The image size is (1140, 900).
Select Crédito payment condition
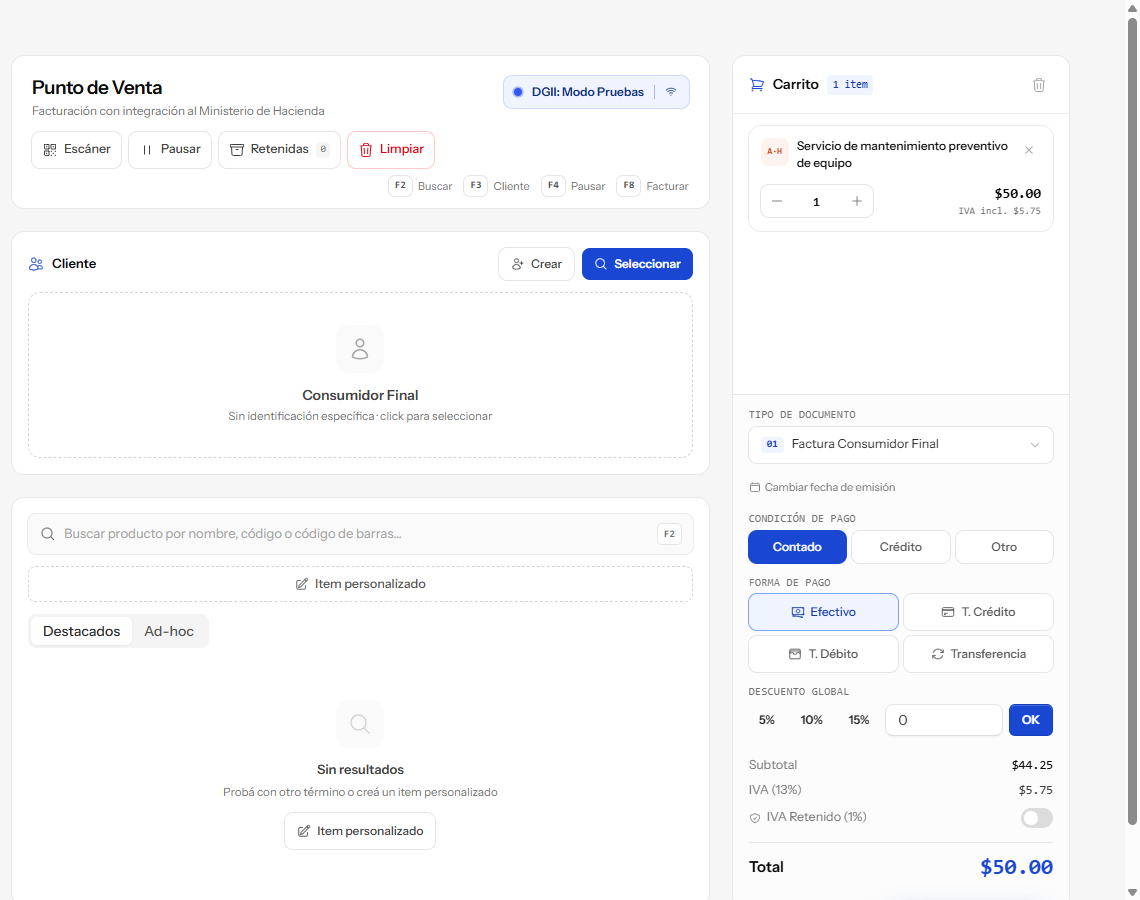pyautogui.click(x=901, y=547)
